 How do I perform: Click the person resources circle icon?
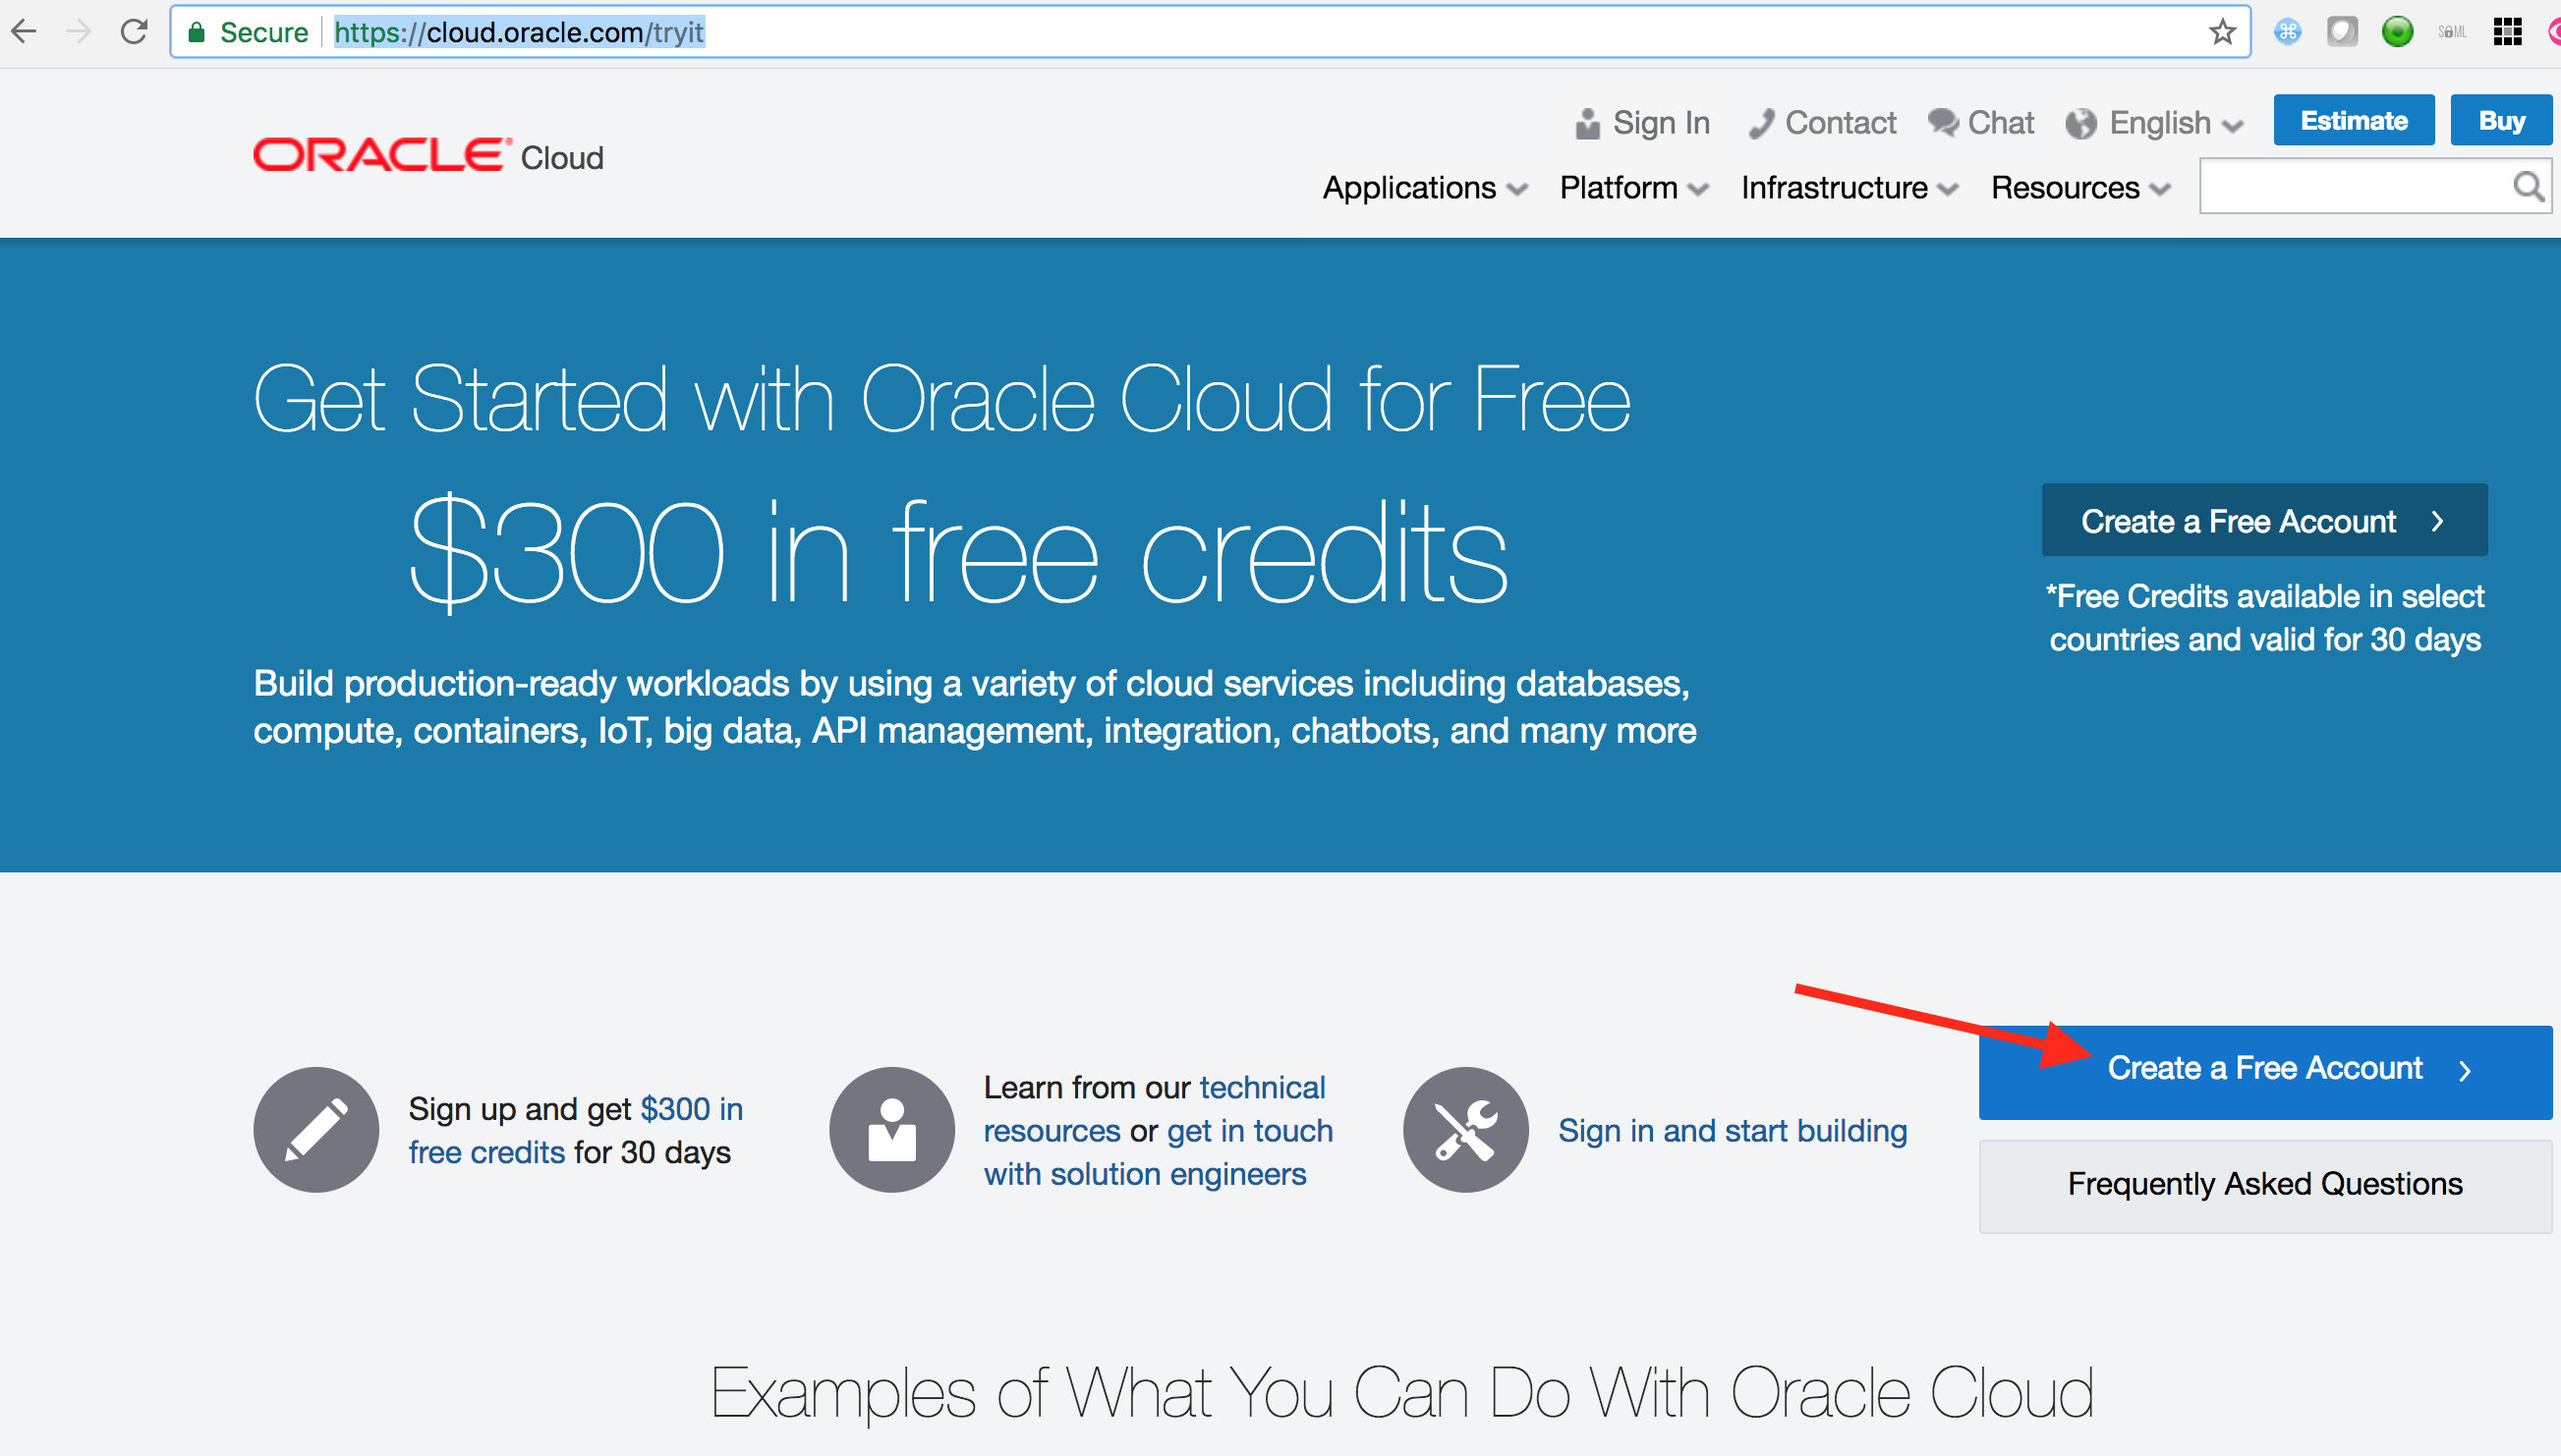(891, 1129)
